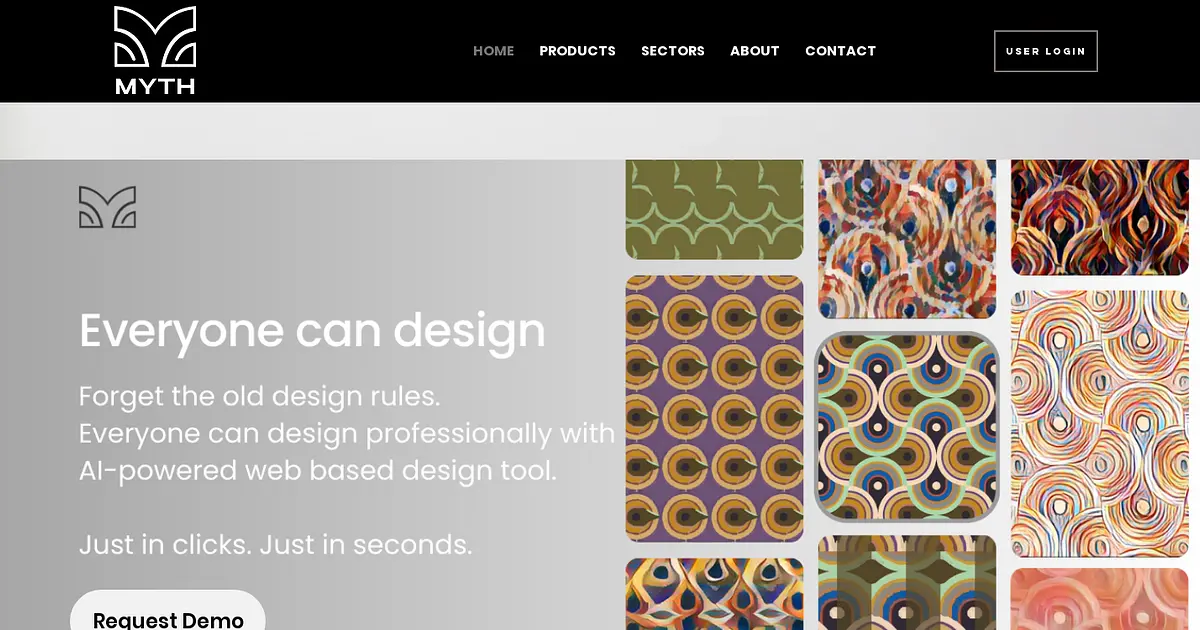Choose the painterly orange peacock pattern thumbnail
The height and width of the screenshot is (630, 1200).
[907, 239]
